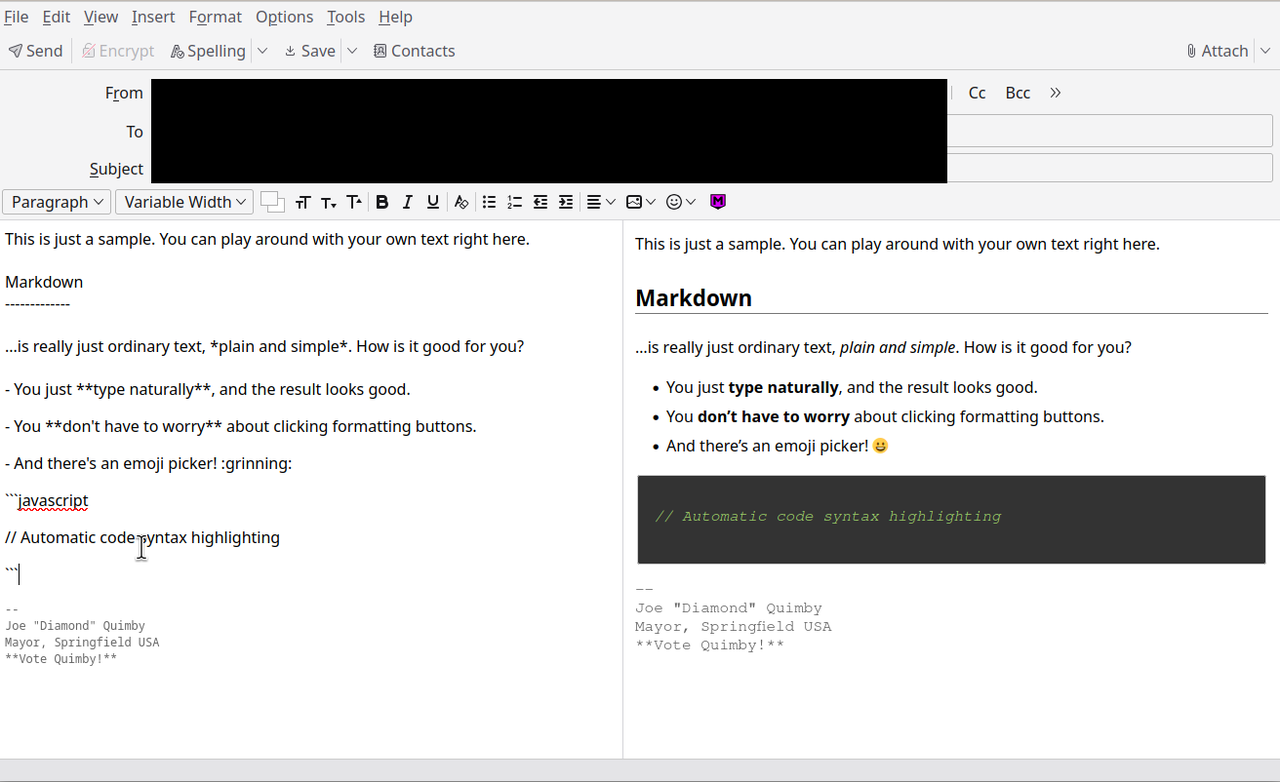Save the message draft
This screenshot has width=1280, height=782.
[309, 51]
